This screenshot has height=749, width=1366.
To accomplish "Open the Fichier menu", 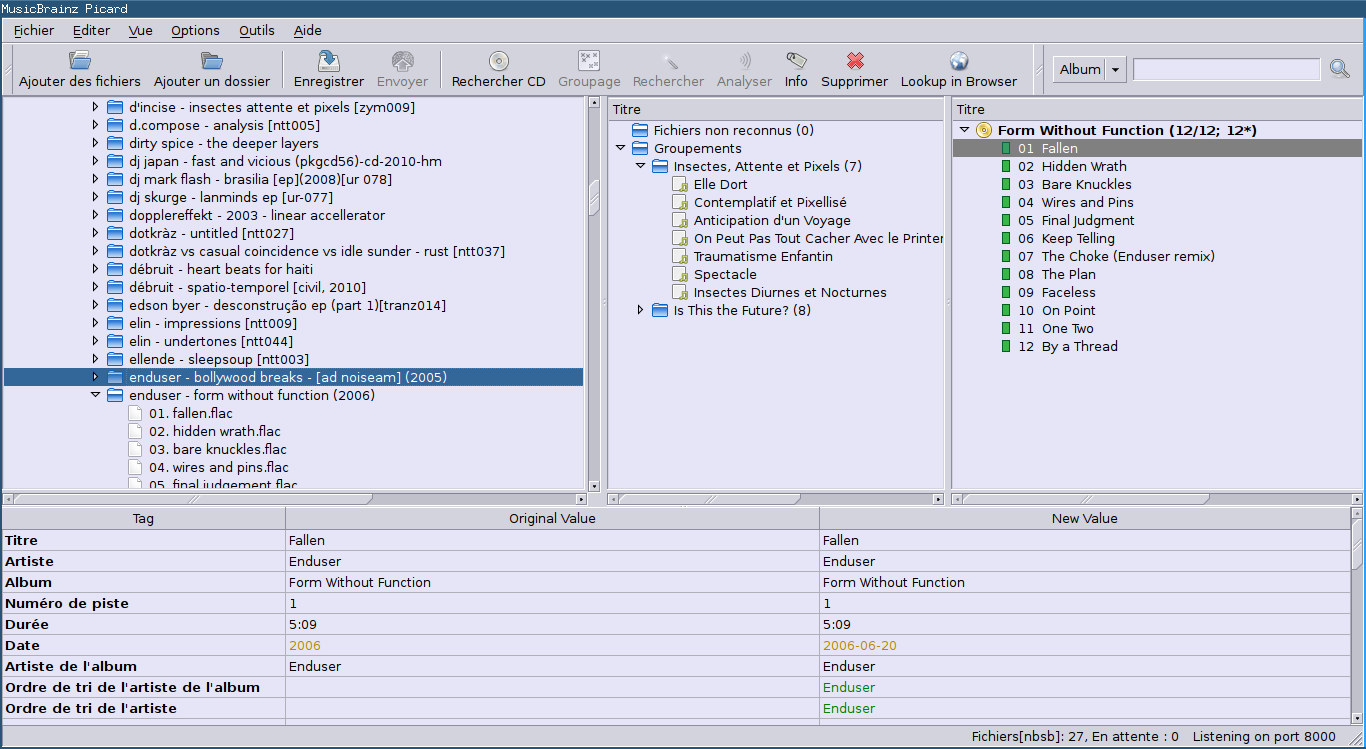I will click(x=34, y=30).
